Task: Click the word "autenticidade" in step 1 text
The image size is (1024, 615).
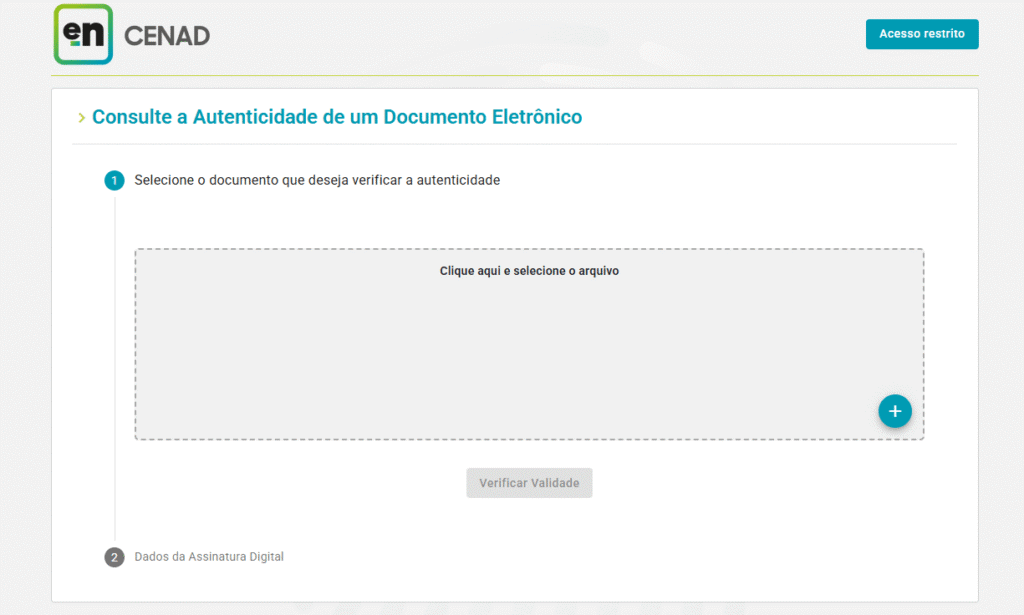Action: [458, 181]
